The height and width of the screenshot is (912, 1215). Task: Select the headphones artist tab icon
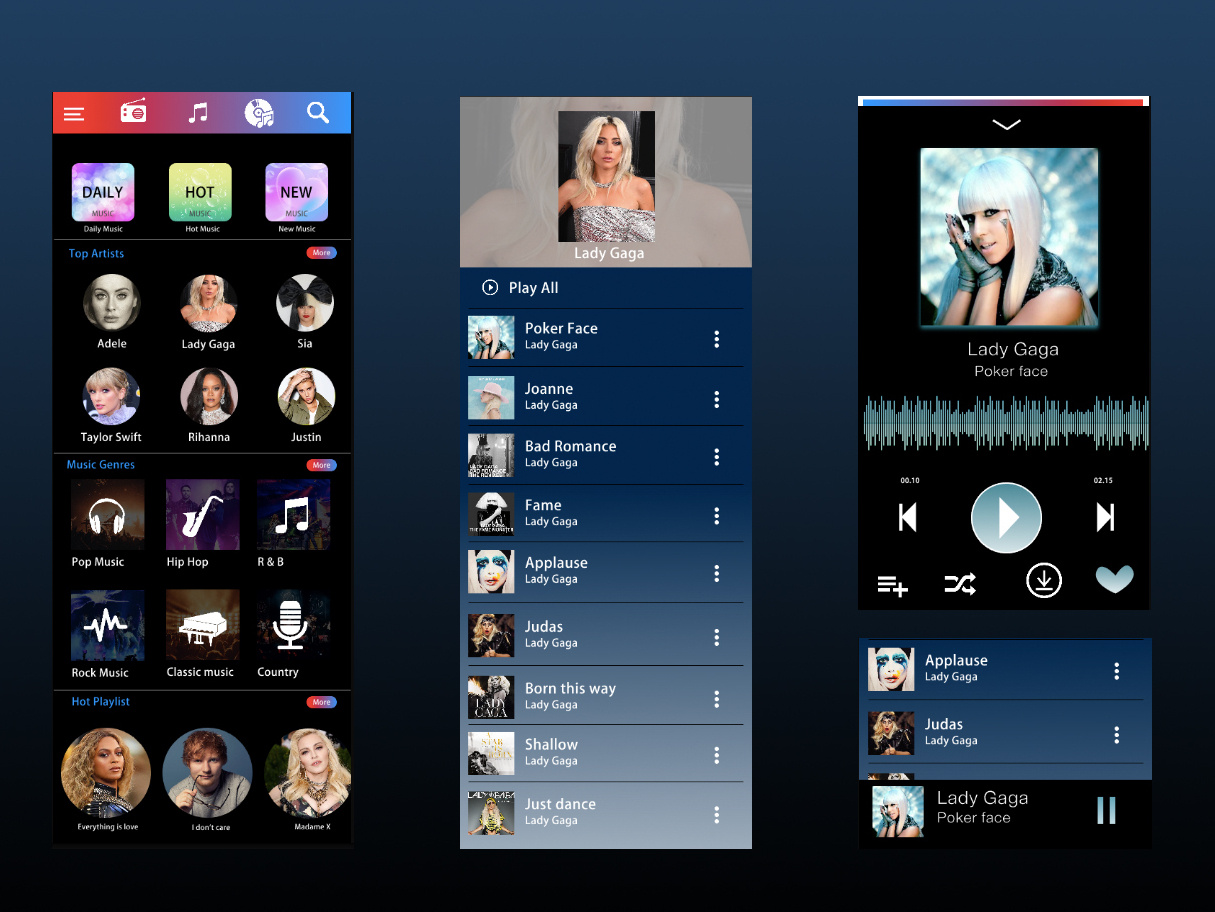tap(260, 112)
